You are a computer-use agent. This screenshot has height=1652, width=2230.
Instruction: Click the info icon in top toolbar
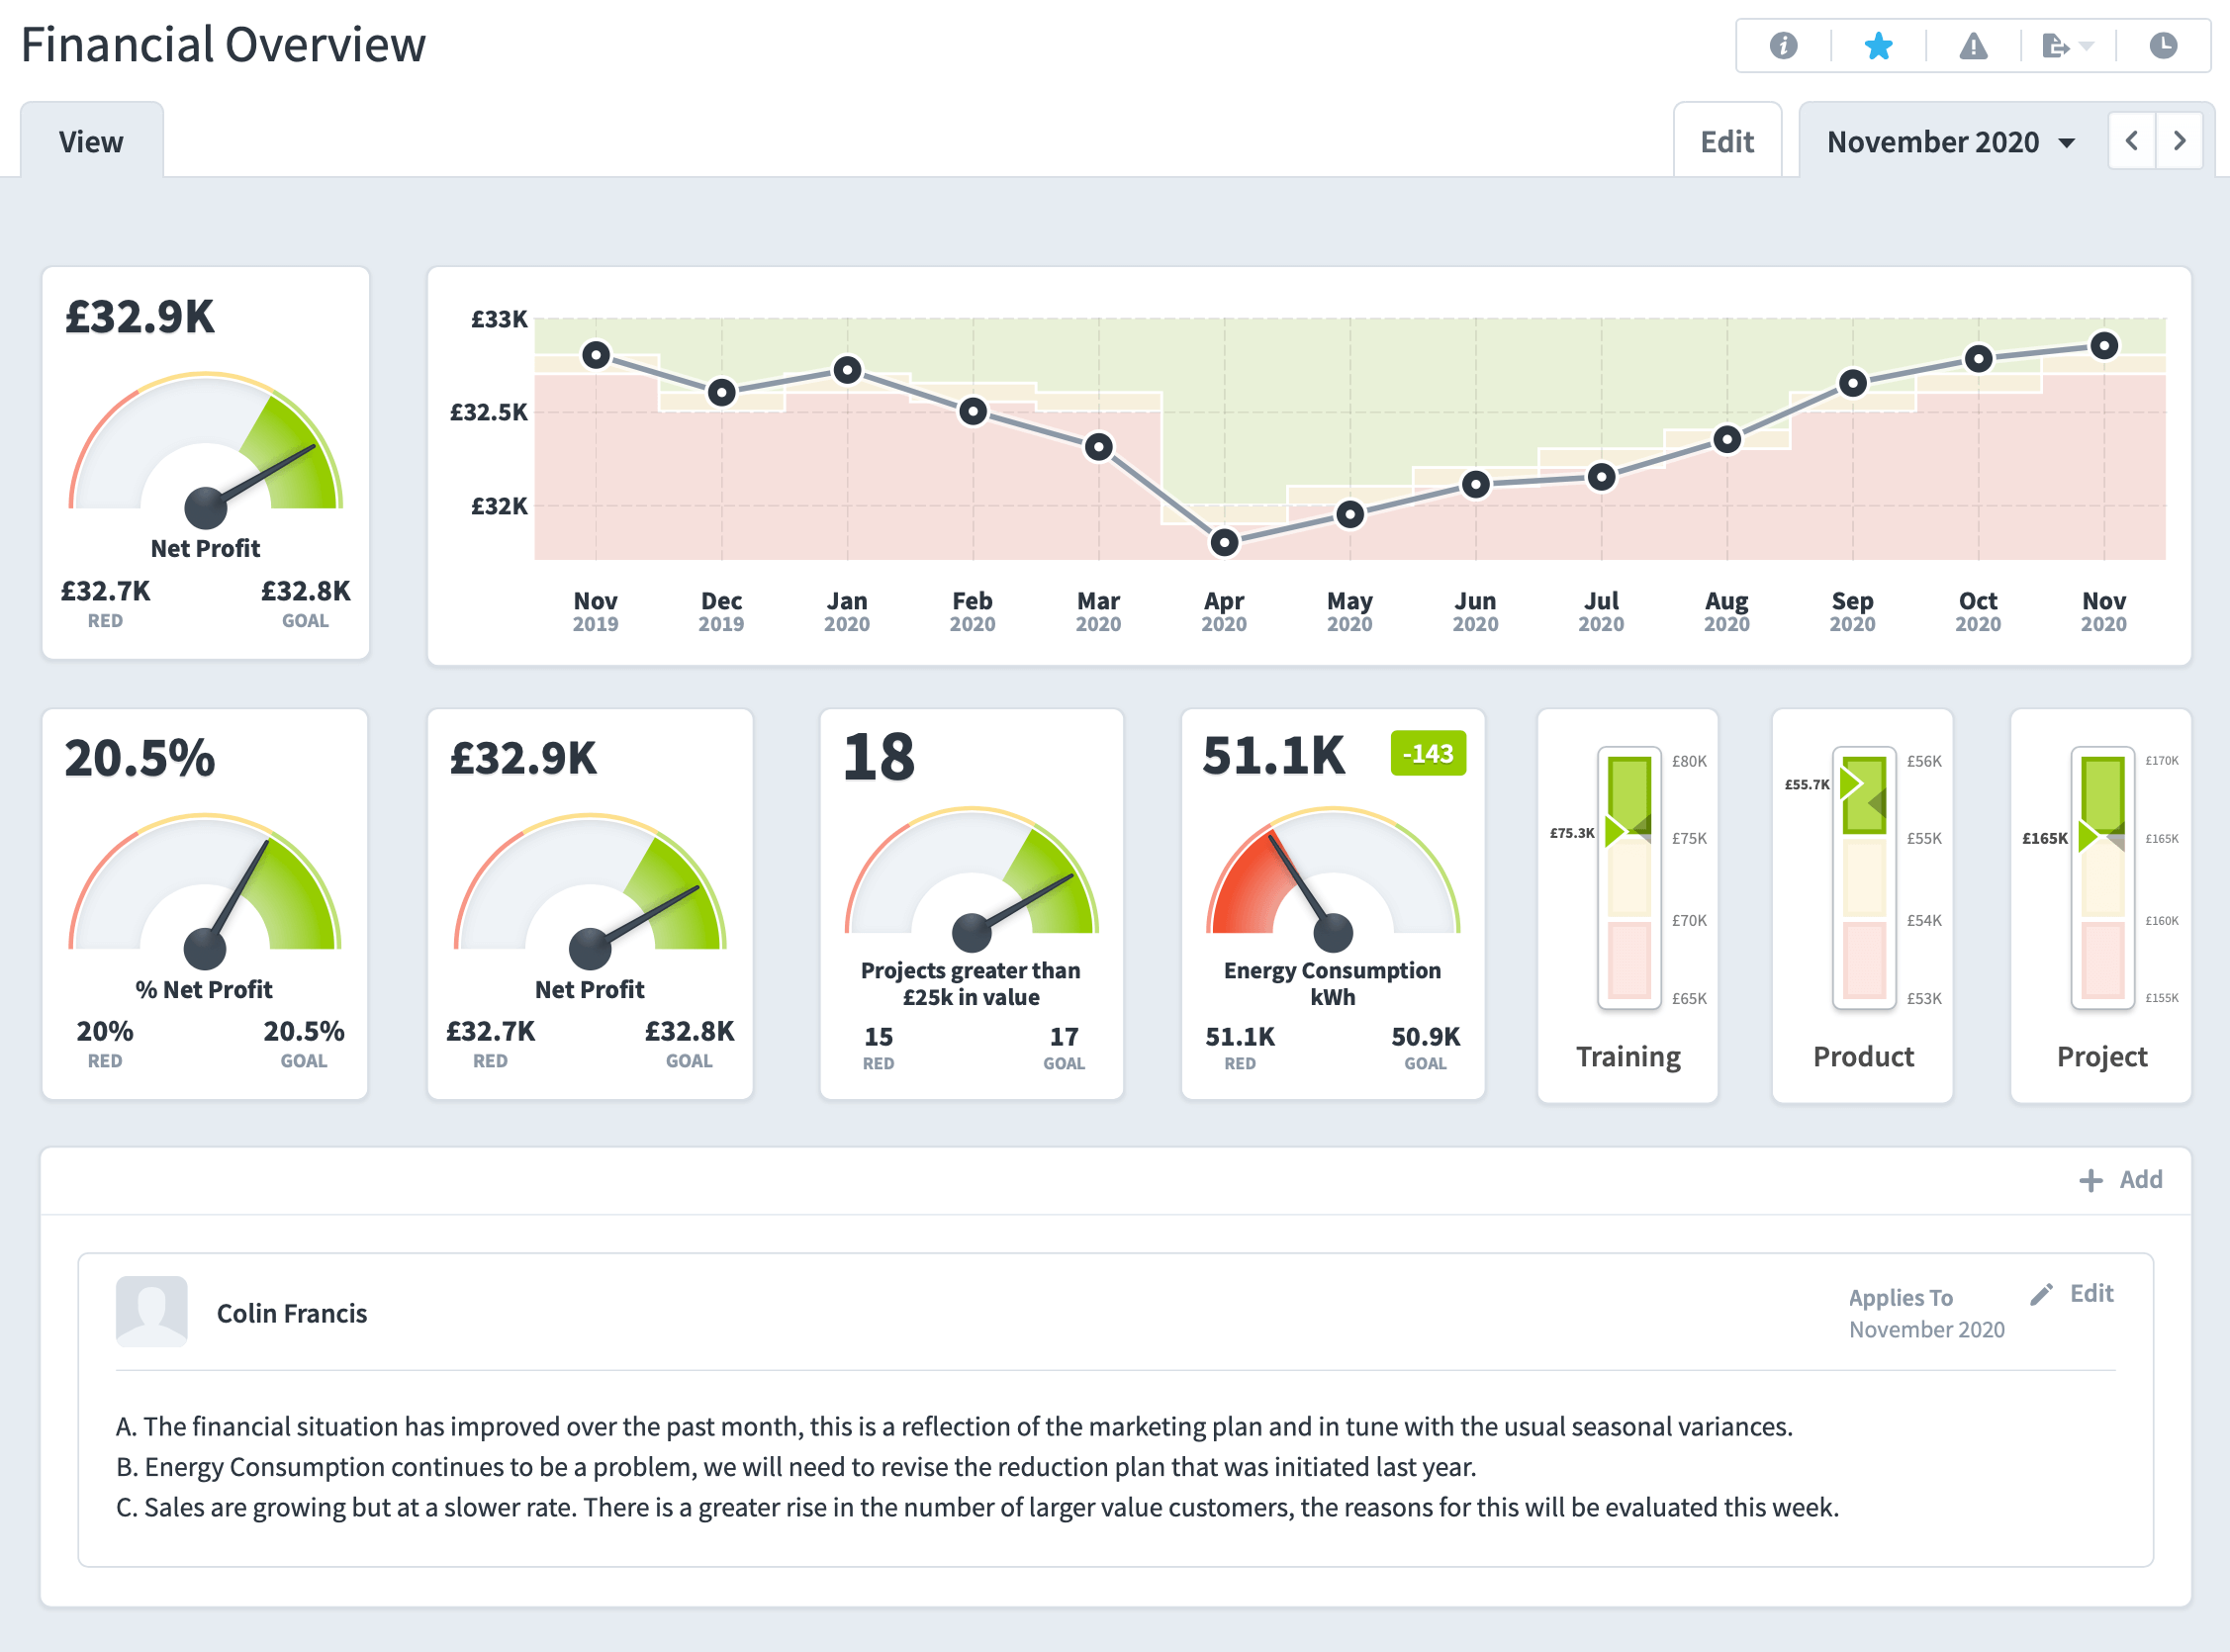(x=1783, y=46)
